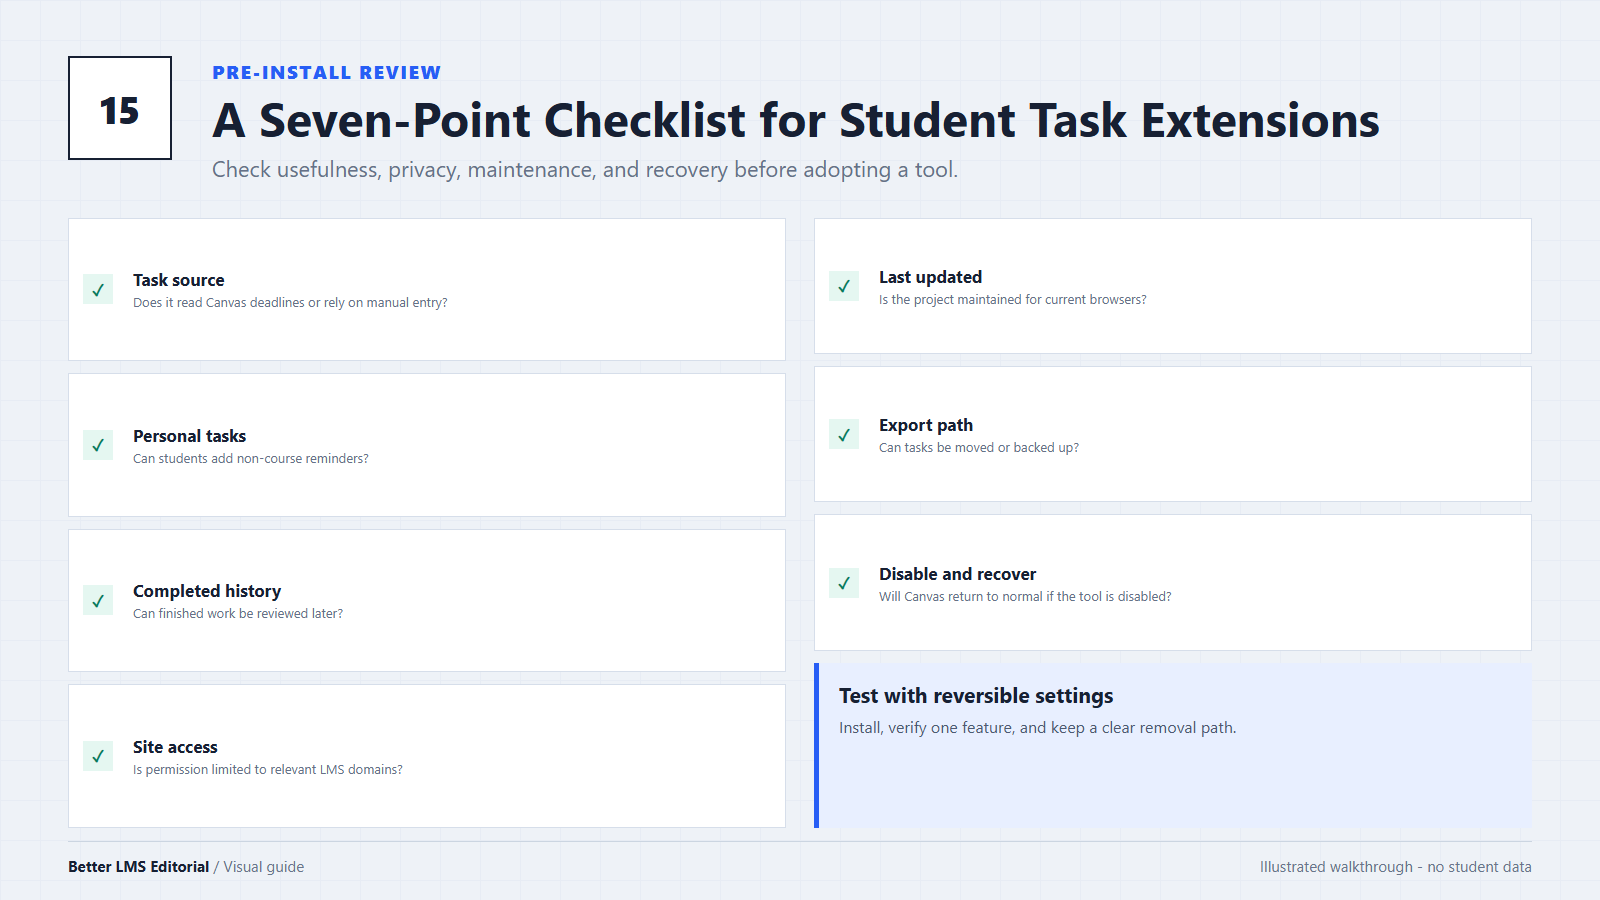Toggle the Site access checkmark
The image size is (1600, 900).
click(98, 756)
